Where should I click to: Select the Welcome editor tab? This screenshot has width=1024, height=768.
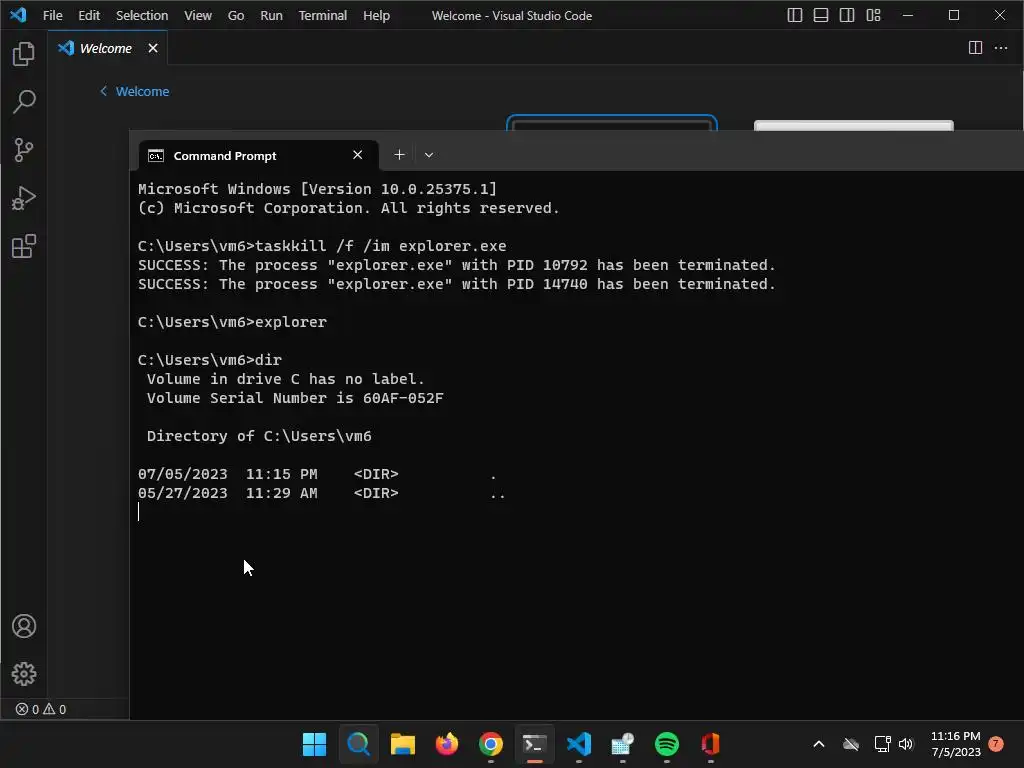click(x=108, y=48)
